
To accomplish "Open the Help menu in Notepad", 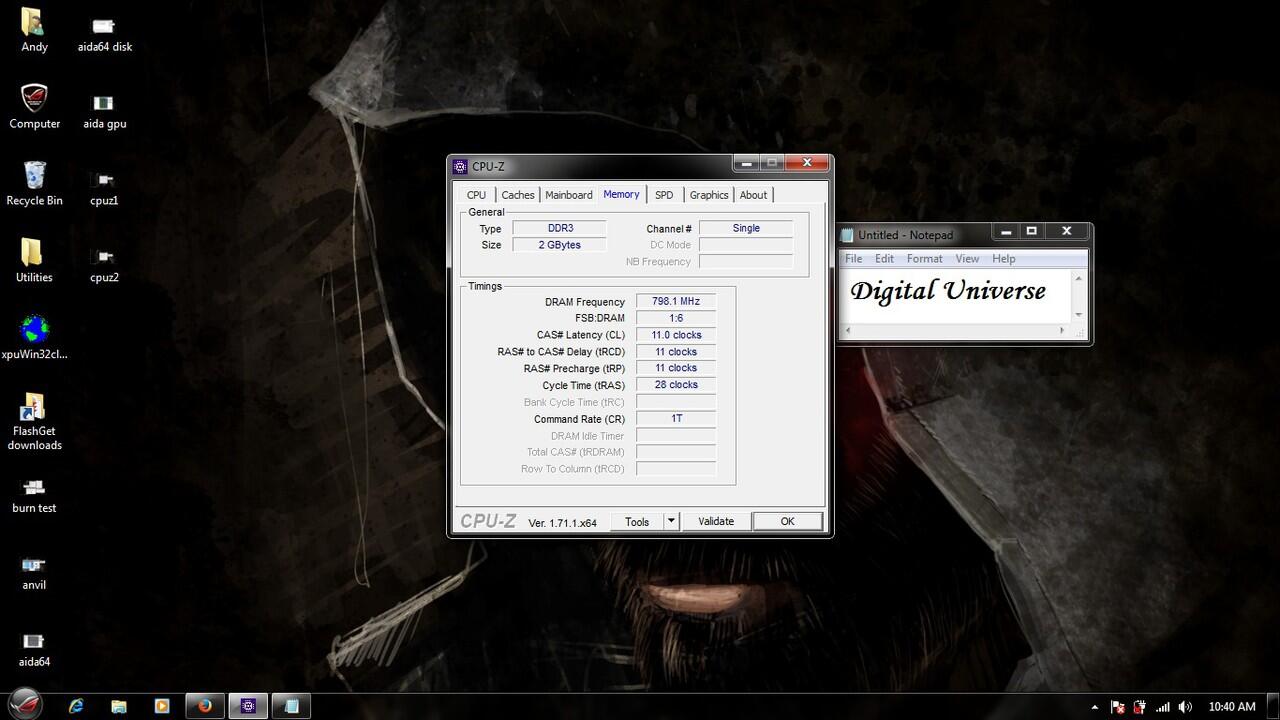I will (x=1004, y=258).
